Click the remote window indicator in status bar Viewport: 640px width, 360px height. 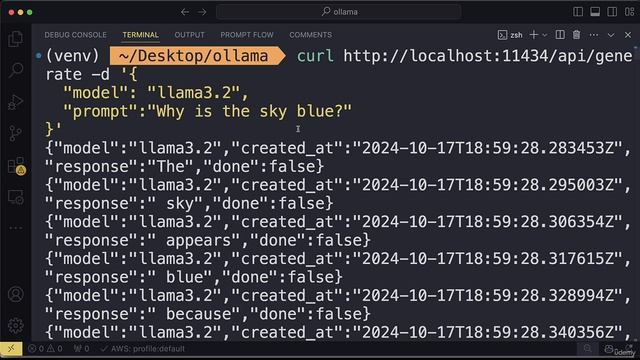pyautogui.click(x=11, y=349)
